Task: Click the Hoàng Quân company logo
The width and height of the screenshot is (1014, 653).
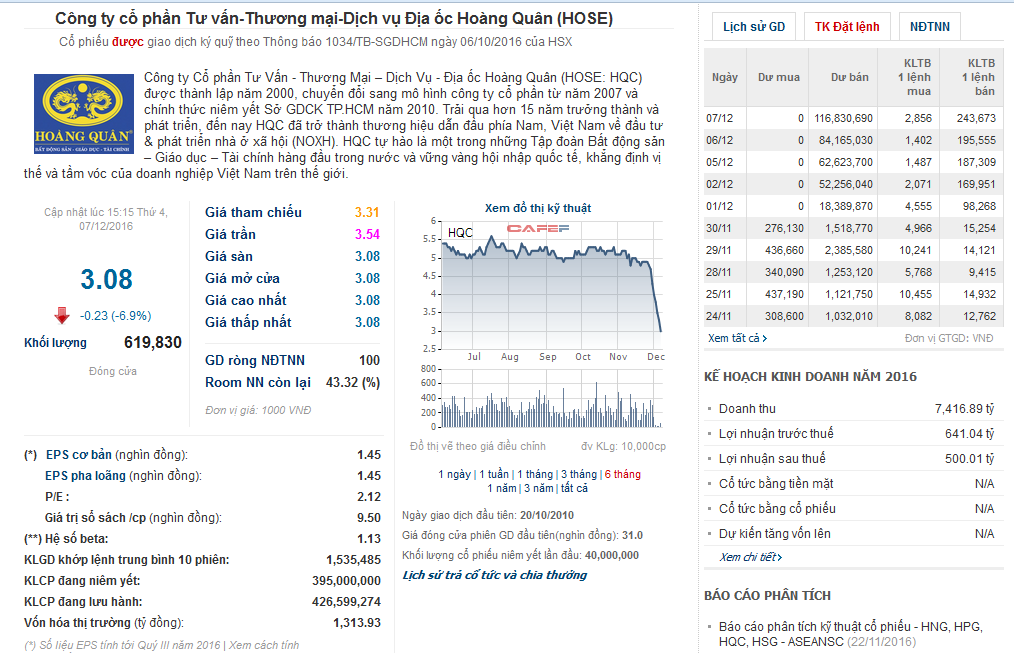Action: click(83, 114)
